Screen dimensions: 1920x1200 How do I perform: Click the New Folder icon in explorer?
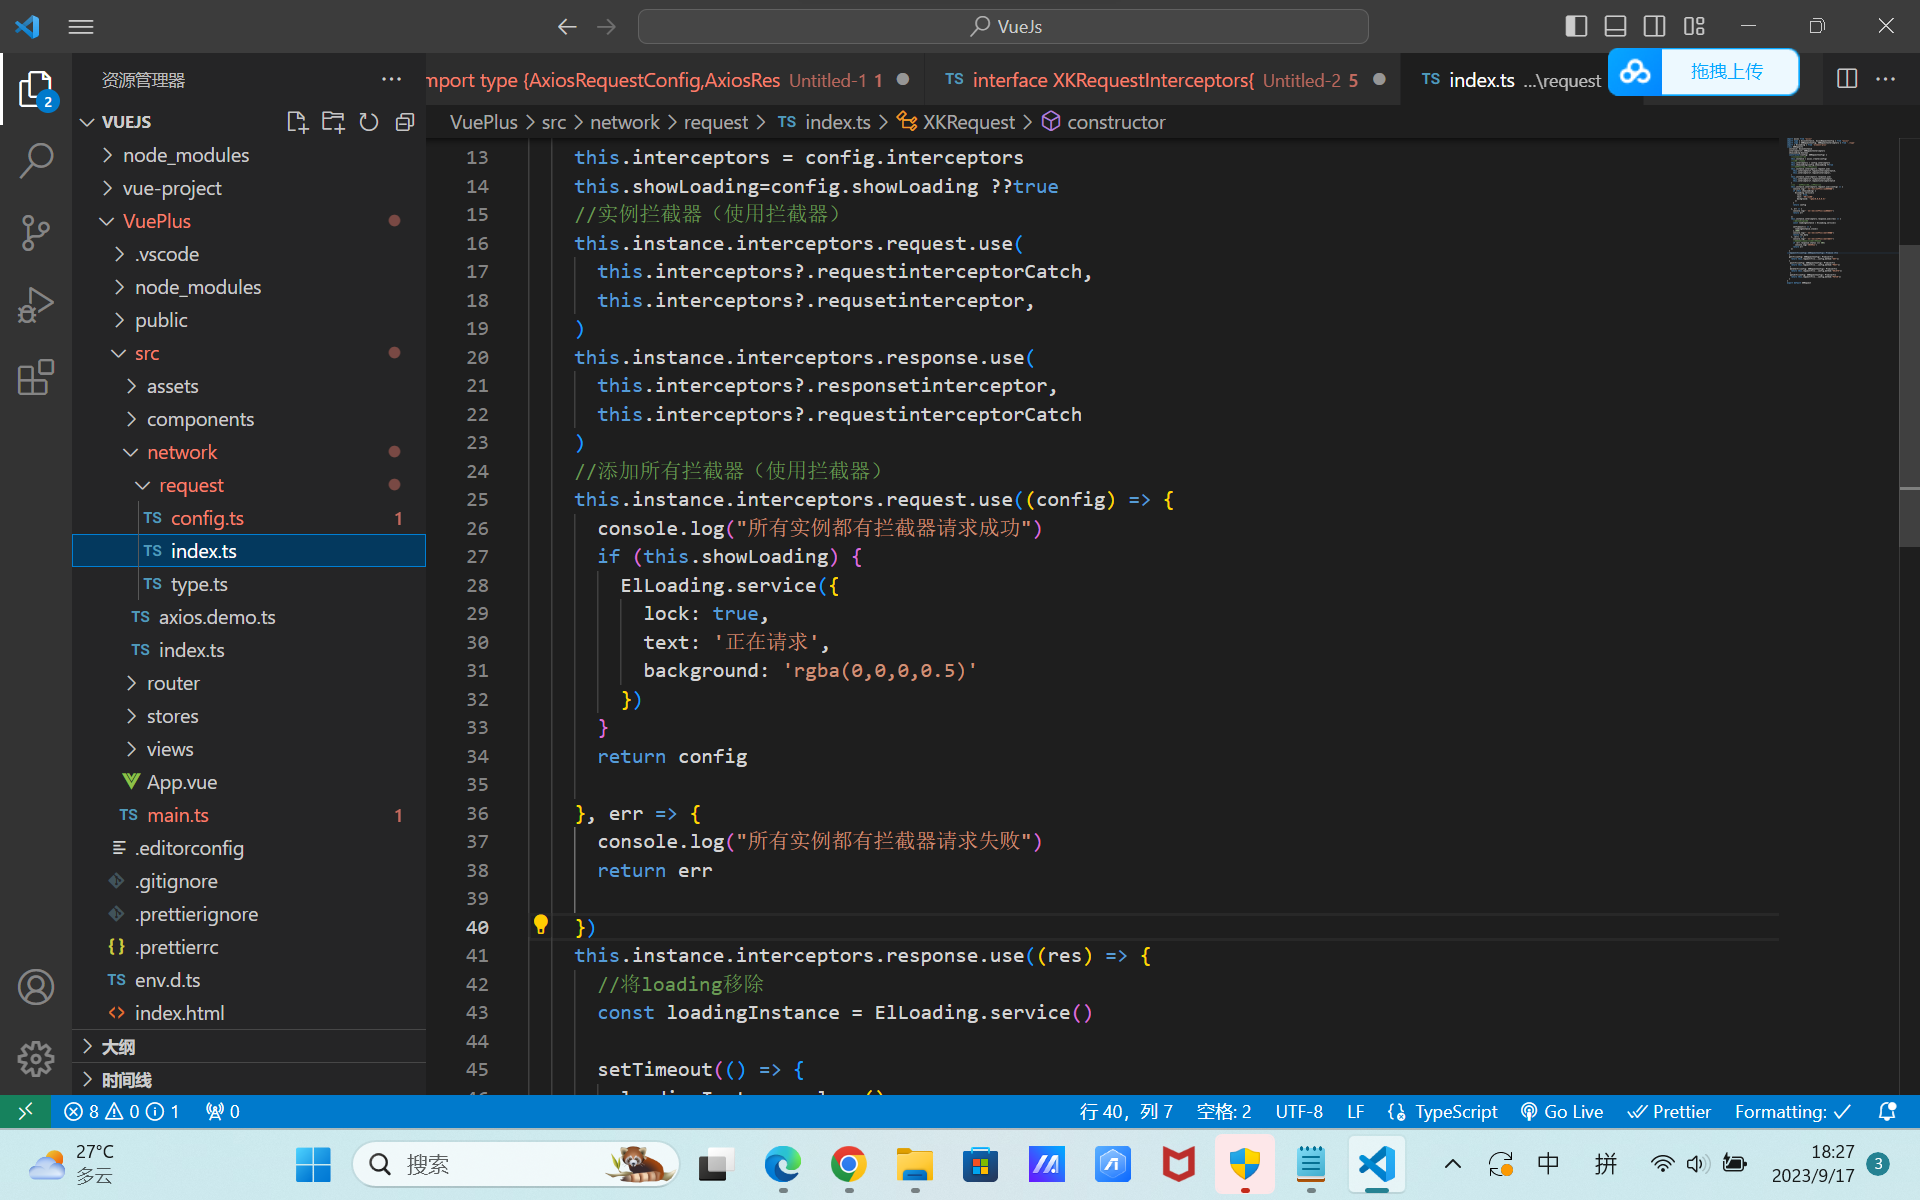(x=333, y=122)
